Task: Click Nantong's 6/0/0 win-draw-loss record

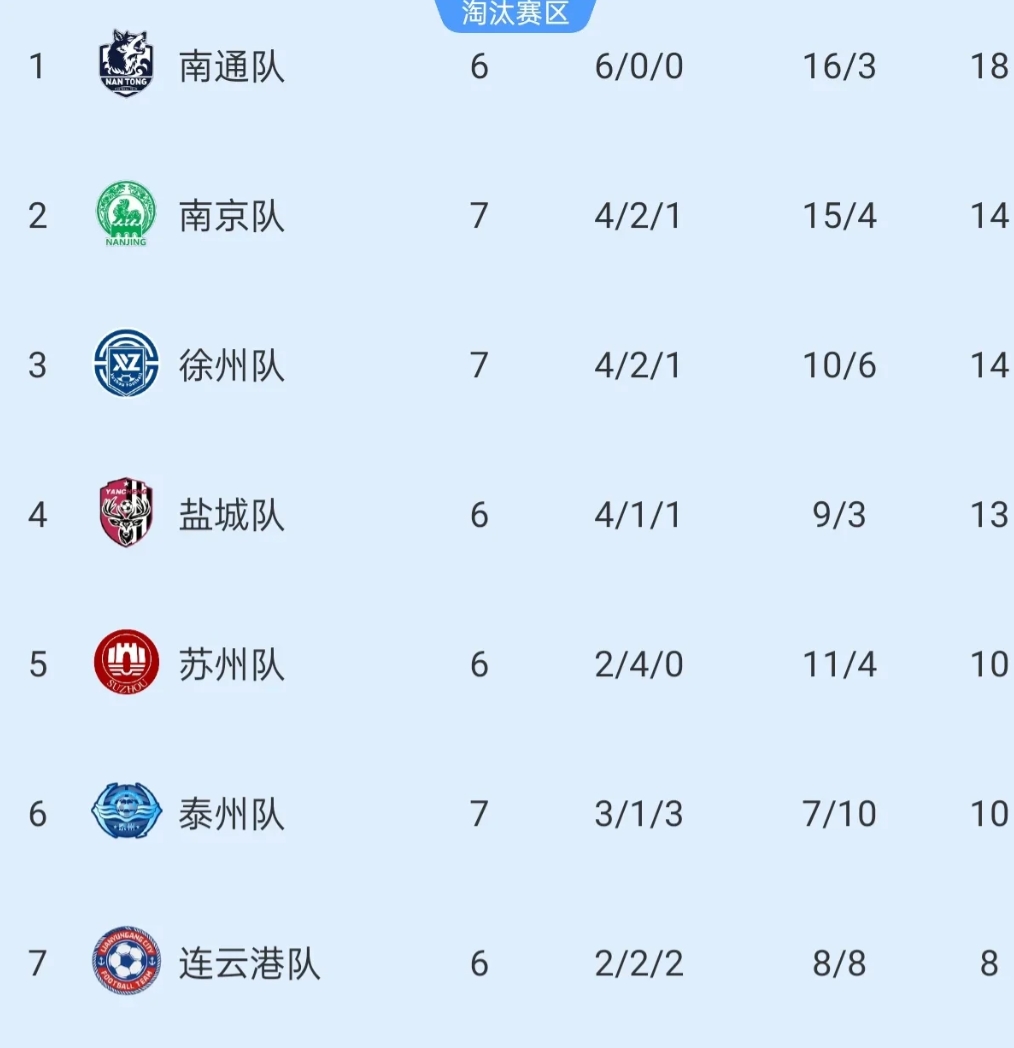Action: pyautogui.click(x=638, y=66)
